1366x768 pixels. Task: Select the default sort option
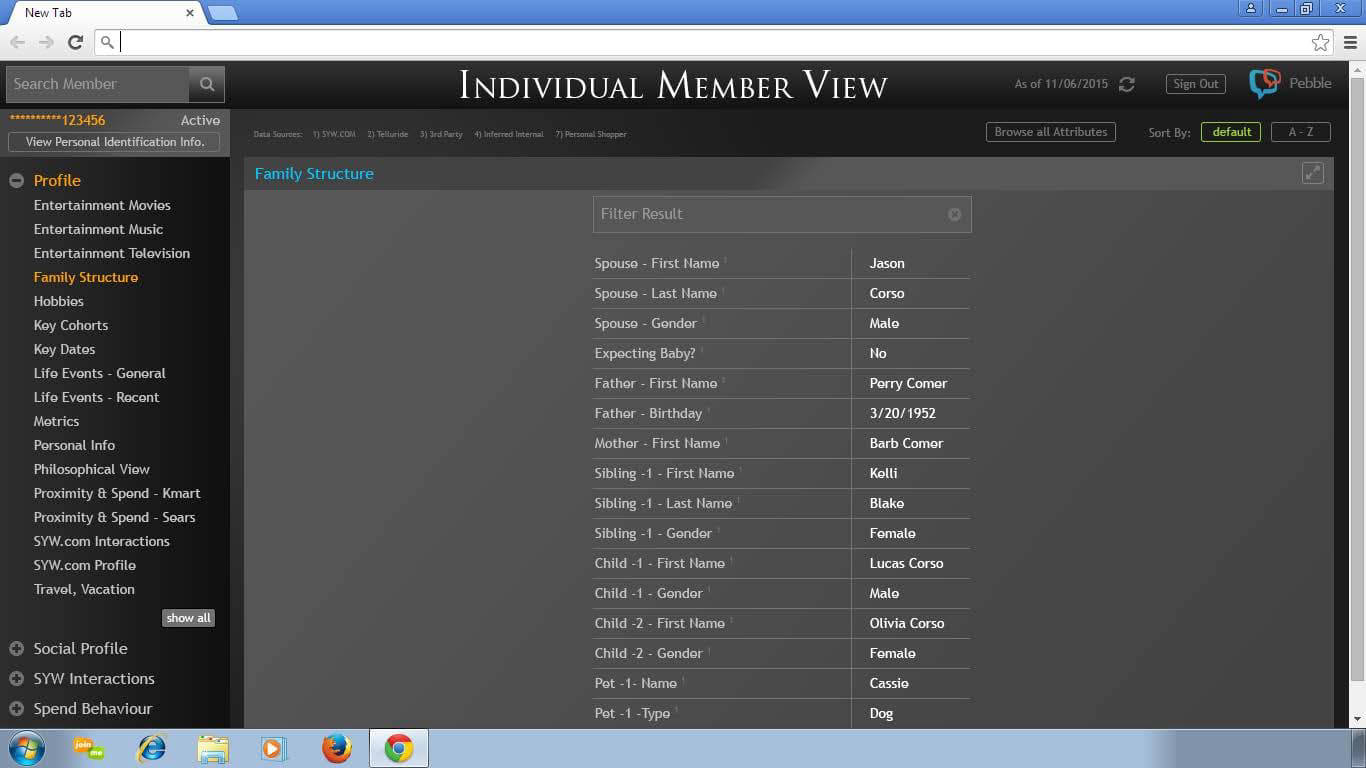point(1231,132)
